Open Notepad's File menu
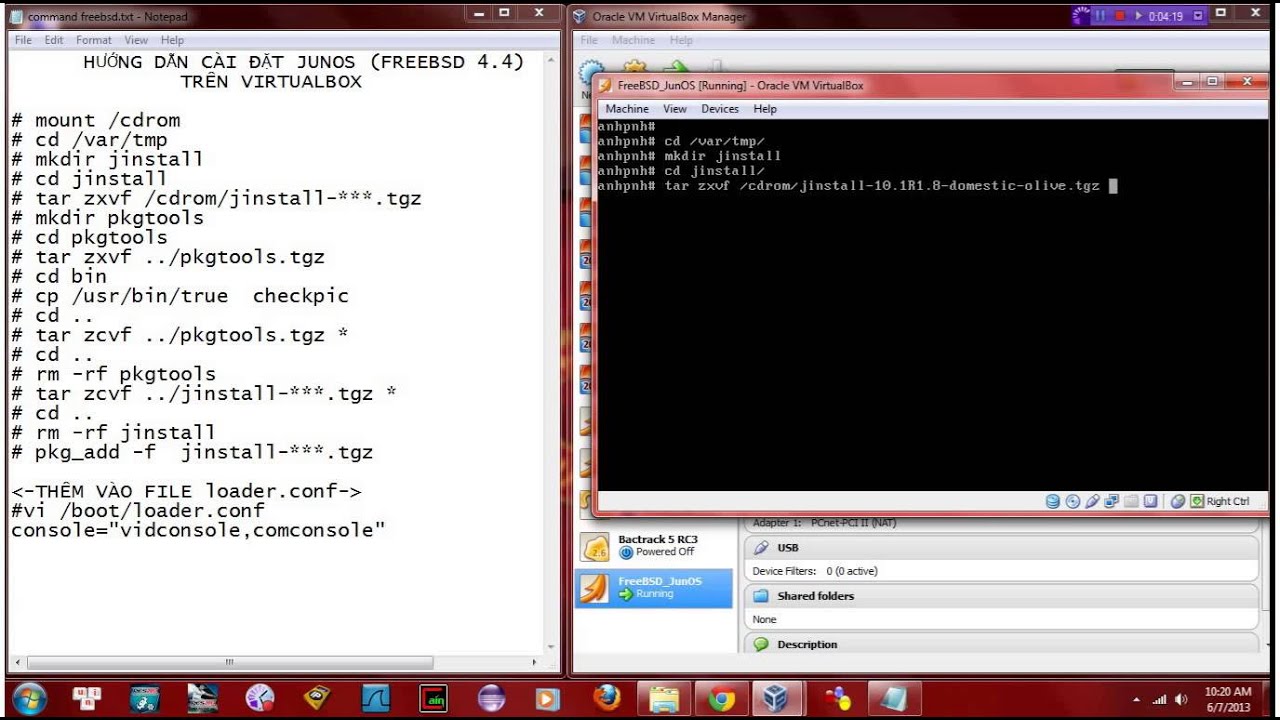The height and width of the screenshot is (720, 1280). [x=23, y=40]
